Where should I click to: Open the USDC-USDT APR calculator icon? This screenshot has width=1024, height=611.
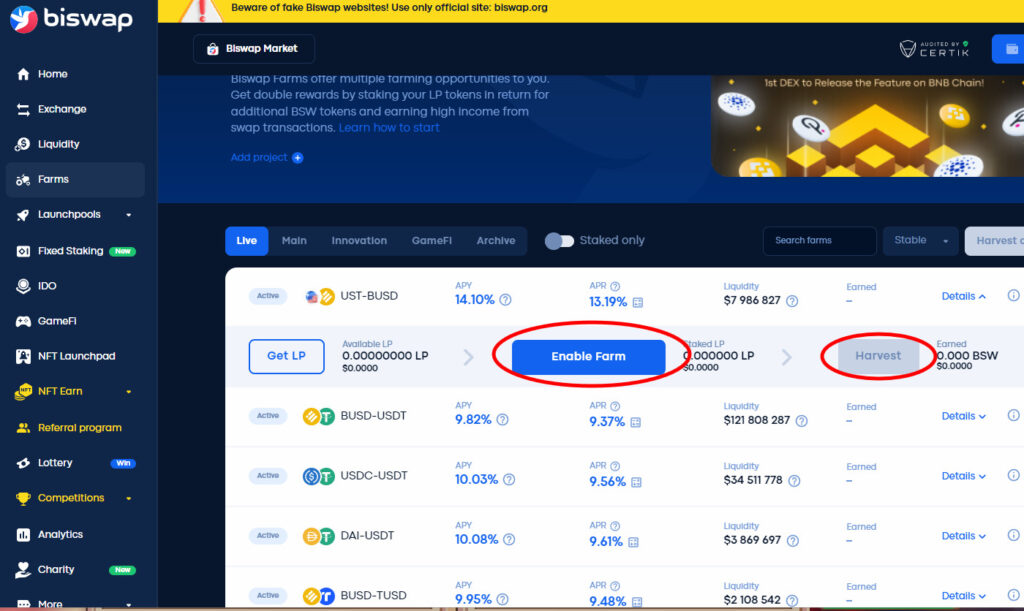point(636,482)
